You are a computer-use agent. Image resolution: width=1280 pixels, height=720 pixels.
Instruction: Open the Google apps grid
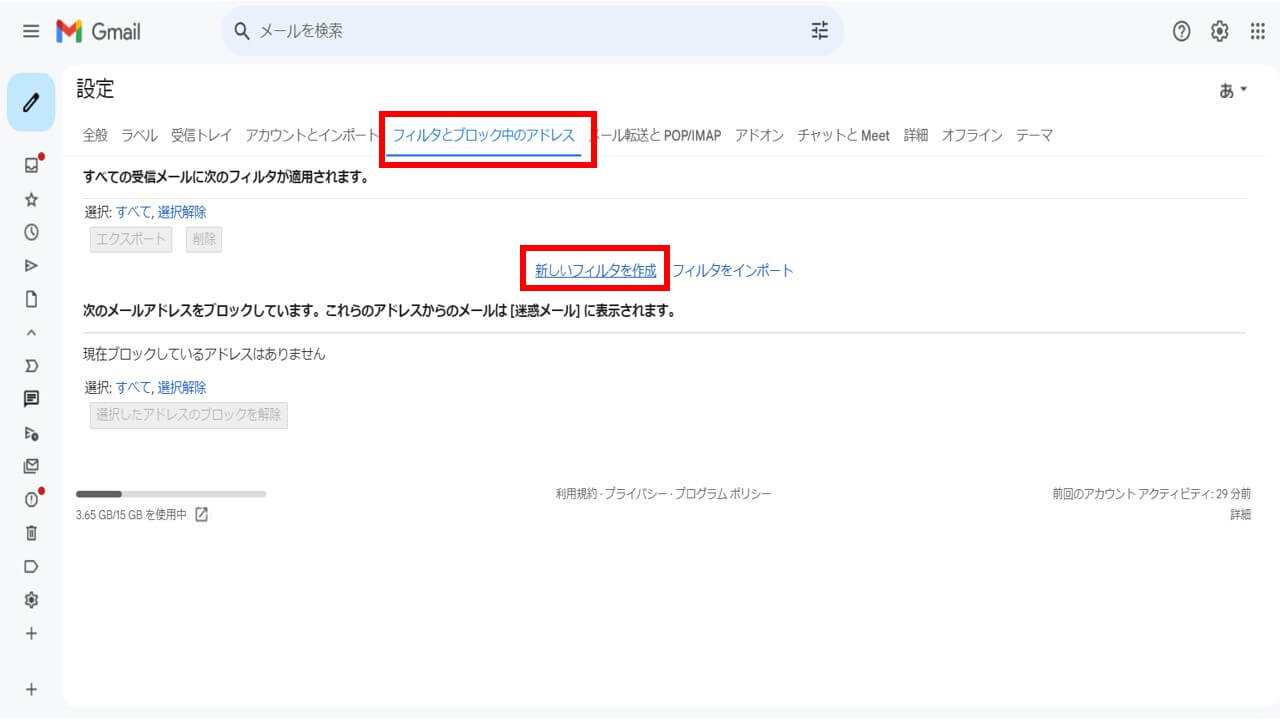pos(1258,31)
